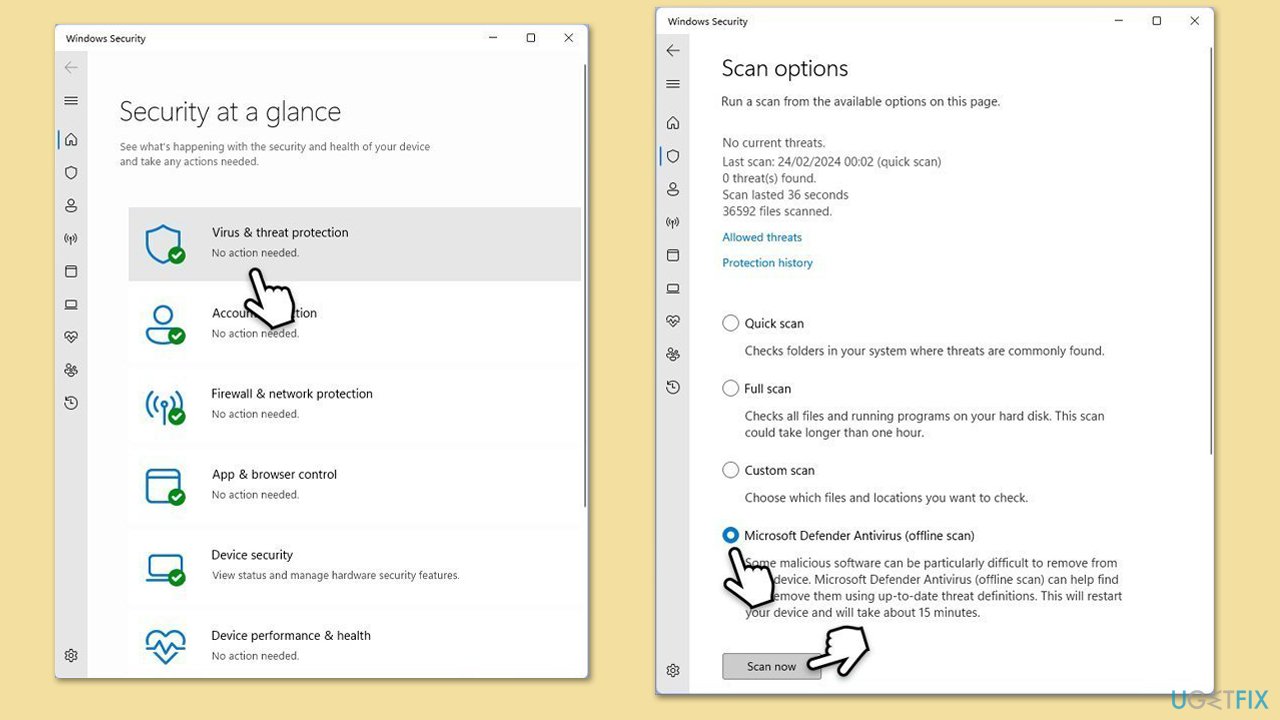This screenshot has height=720, width=1280.
Task: Click the Virus & threat protection shield tile icon
Action: point(164,244)
